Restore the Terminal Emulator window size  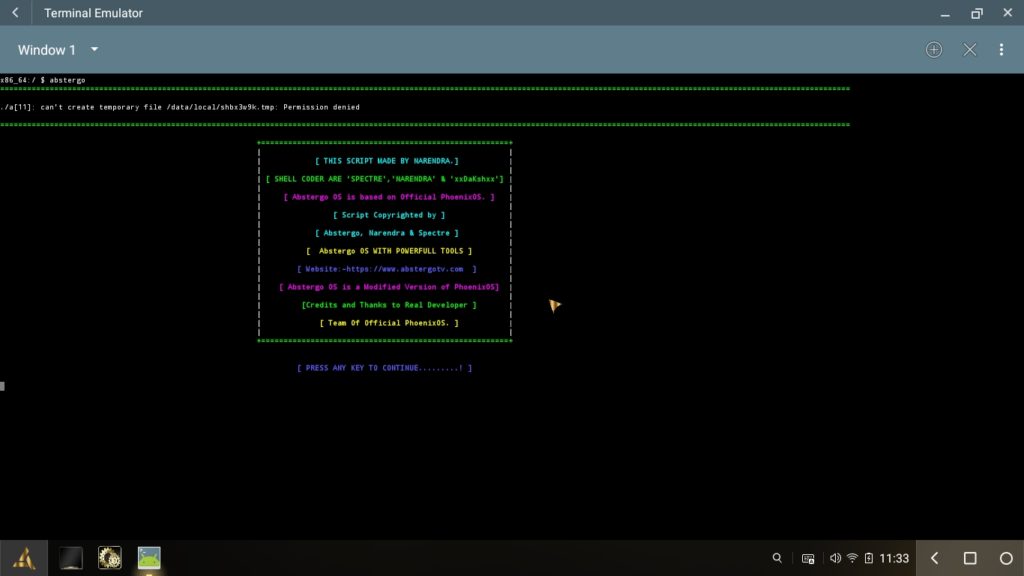[x=976, y=13]
